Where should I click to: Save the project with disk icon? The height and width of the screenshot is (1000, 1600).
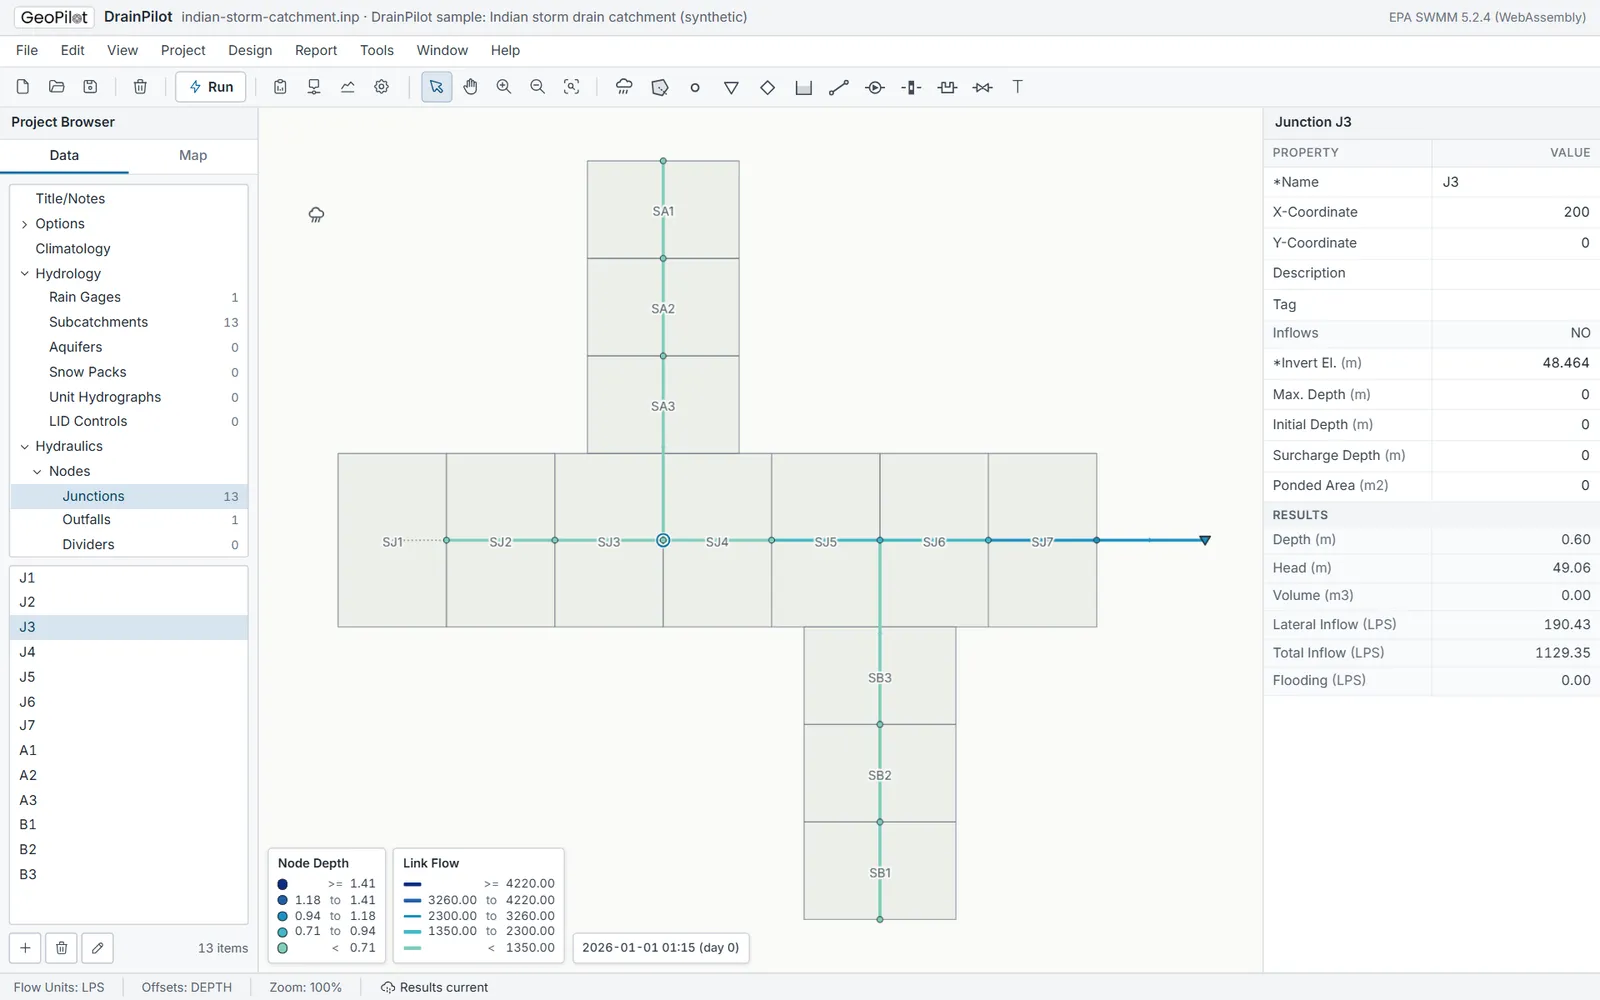[90, 87]
